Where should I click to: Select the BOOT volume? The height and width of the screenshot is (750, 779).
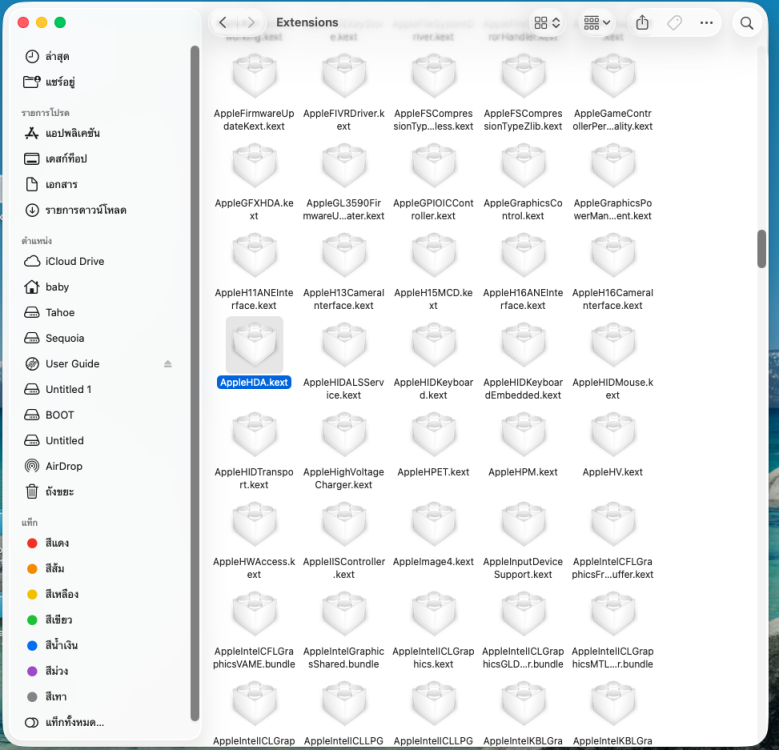99,415
